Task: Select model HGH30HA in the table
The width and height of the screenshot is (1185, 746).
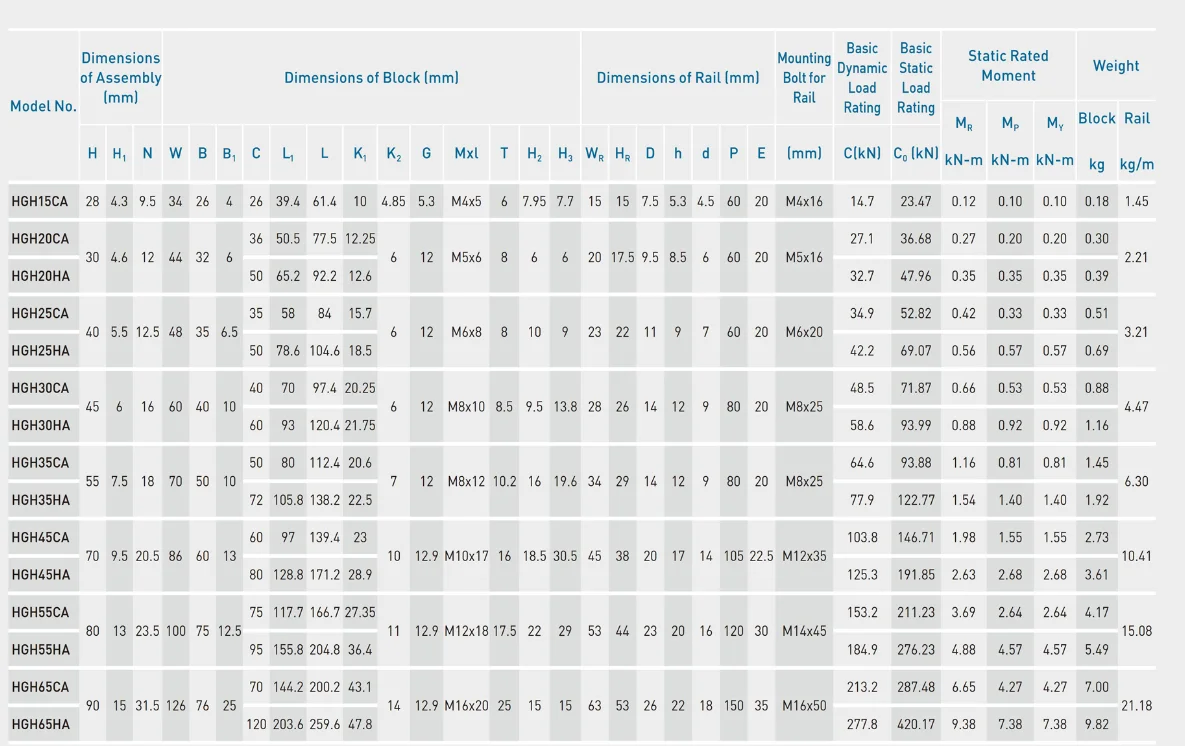Action: [40, 425]
